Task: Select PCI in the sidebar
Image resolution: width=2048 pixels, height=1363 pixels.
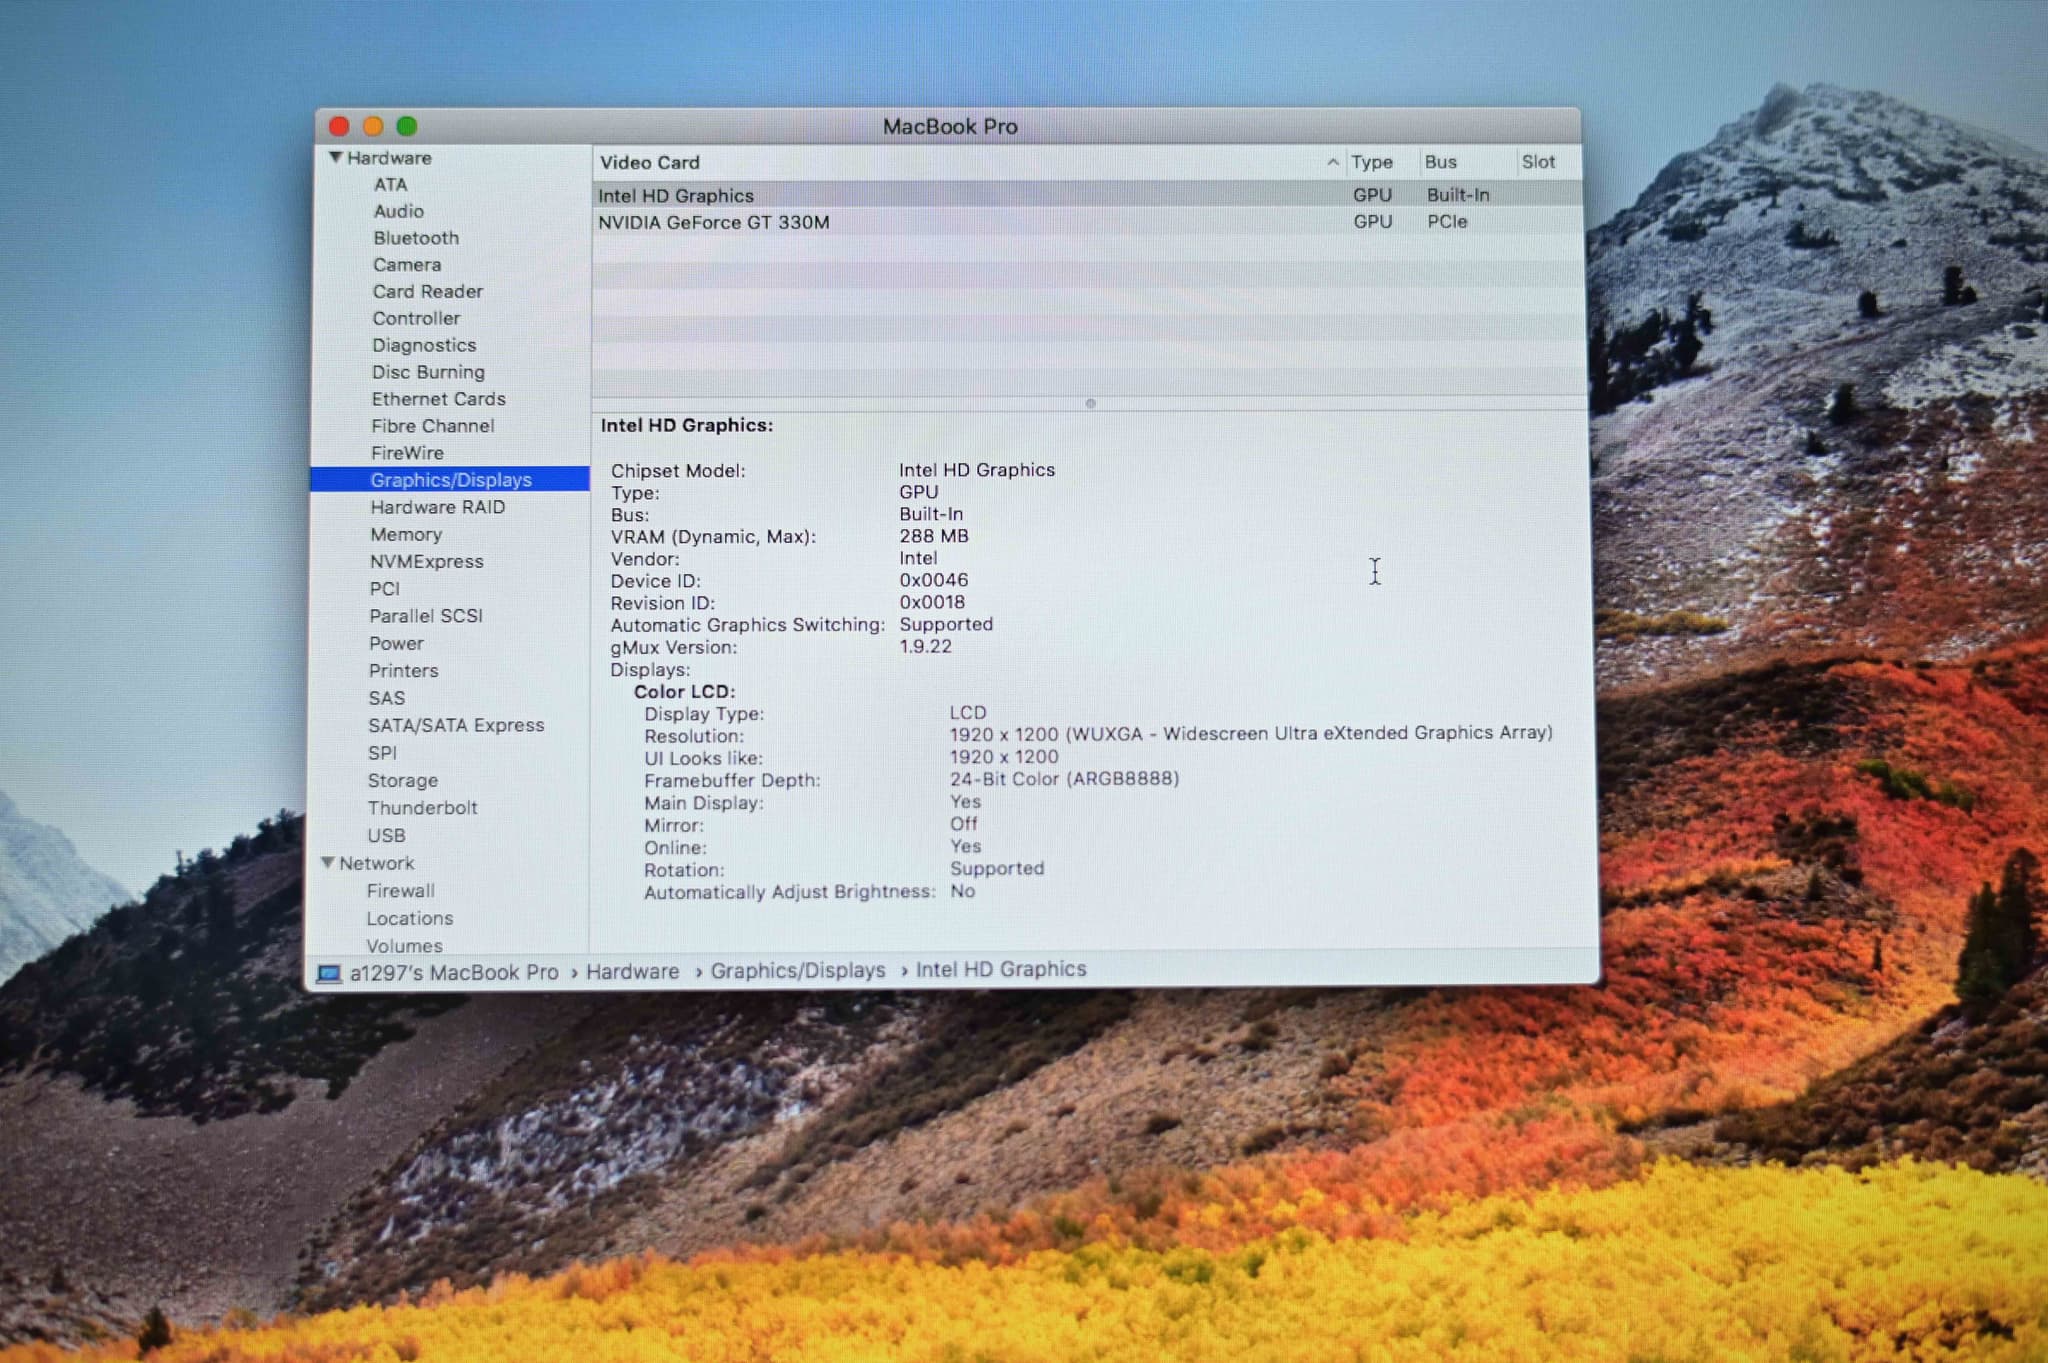Action: click(385, 589)
